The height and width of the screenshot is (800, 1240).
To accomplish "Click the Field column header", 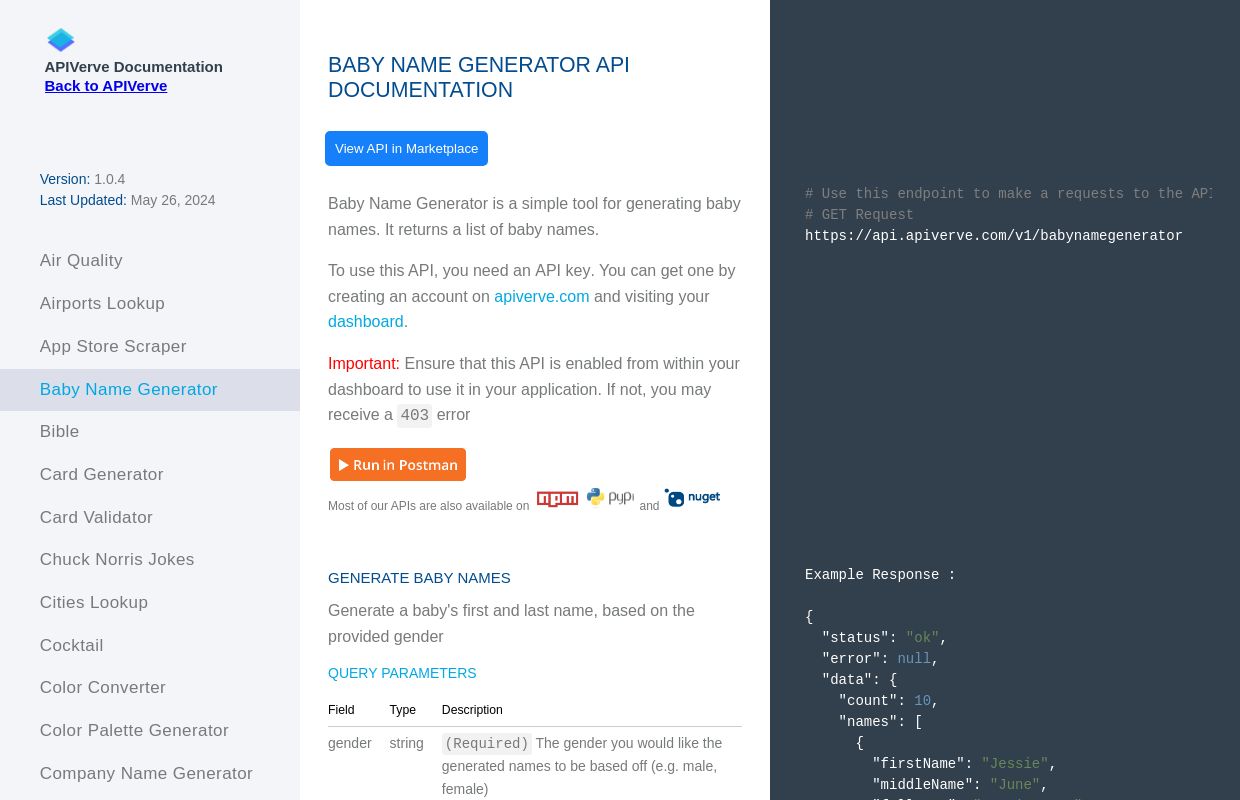I will pyautogui.click(x=341, y=710).
